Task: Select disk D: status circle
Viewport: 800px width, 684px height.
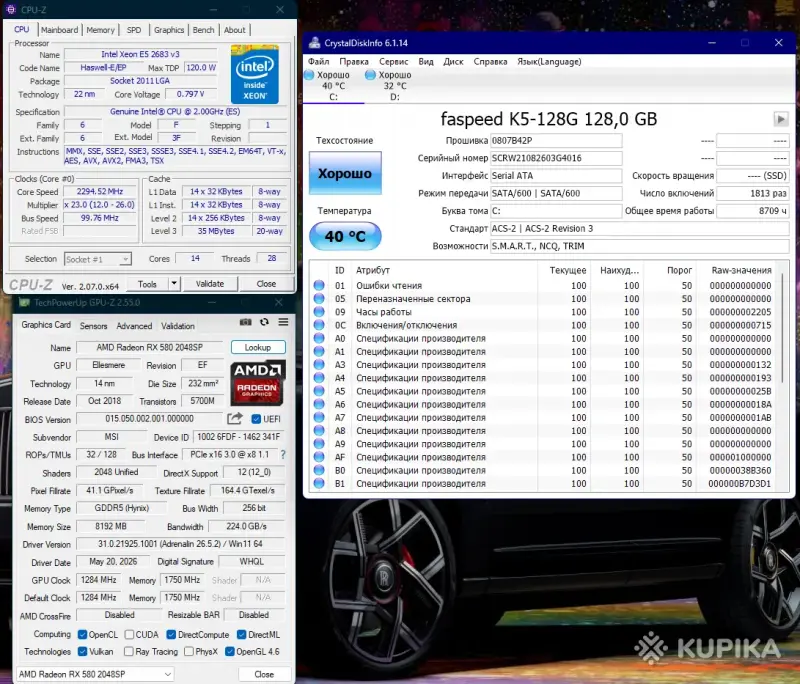Action: click(x=370, y=75)
